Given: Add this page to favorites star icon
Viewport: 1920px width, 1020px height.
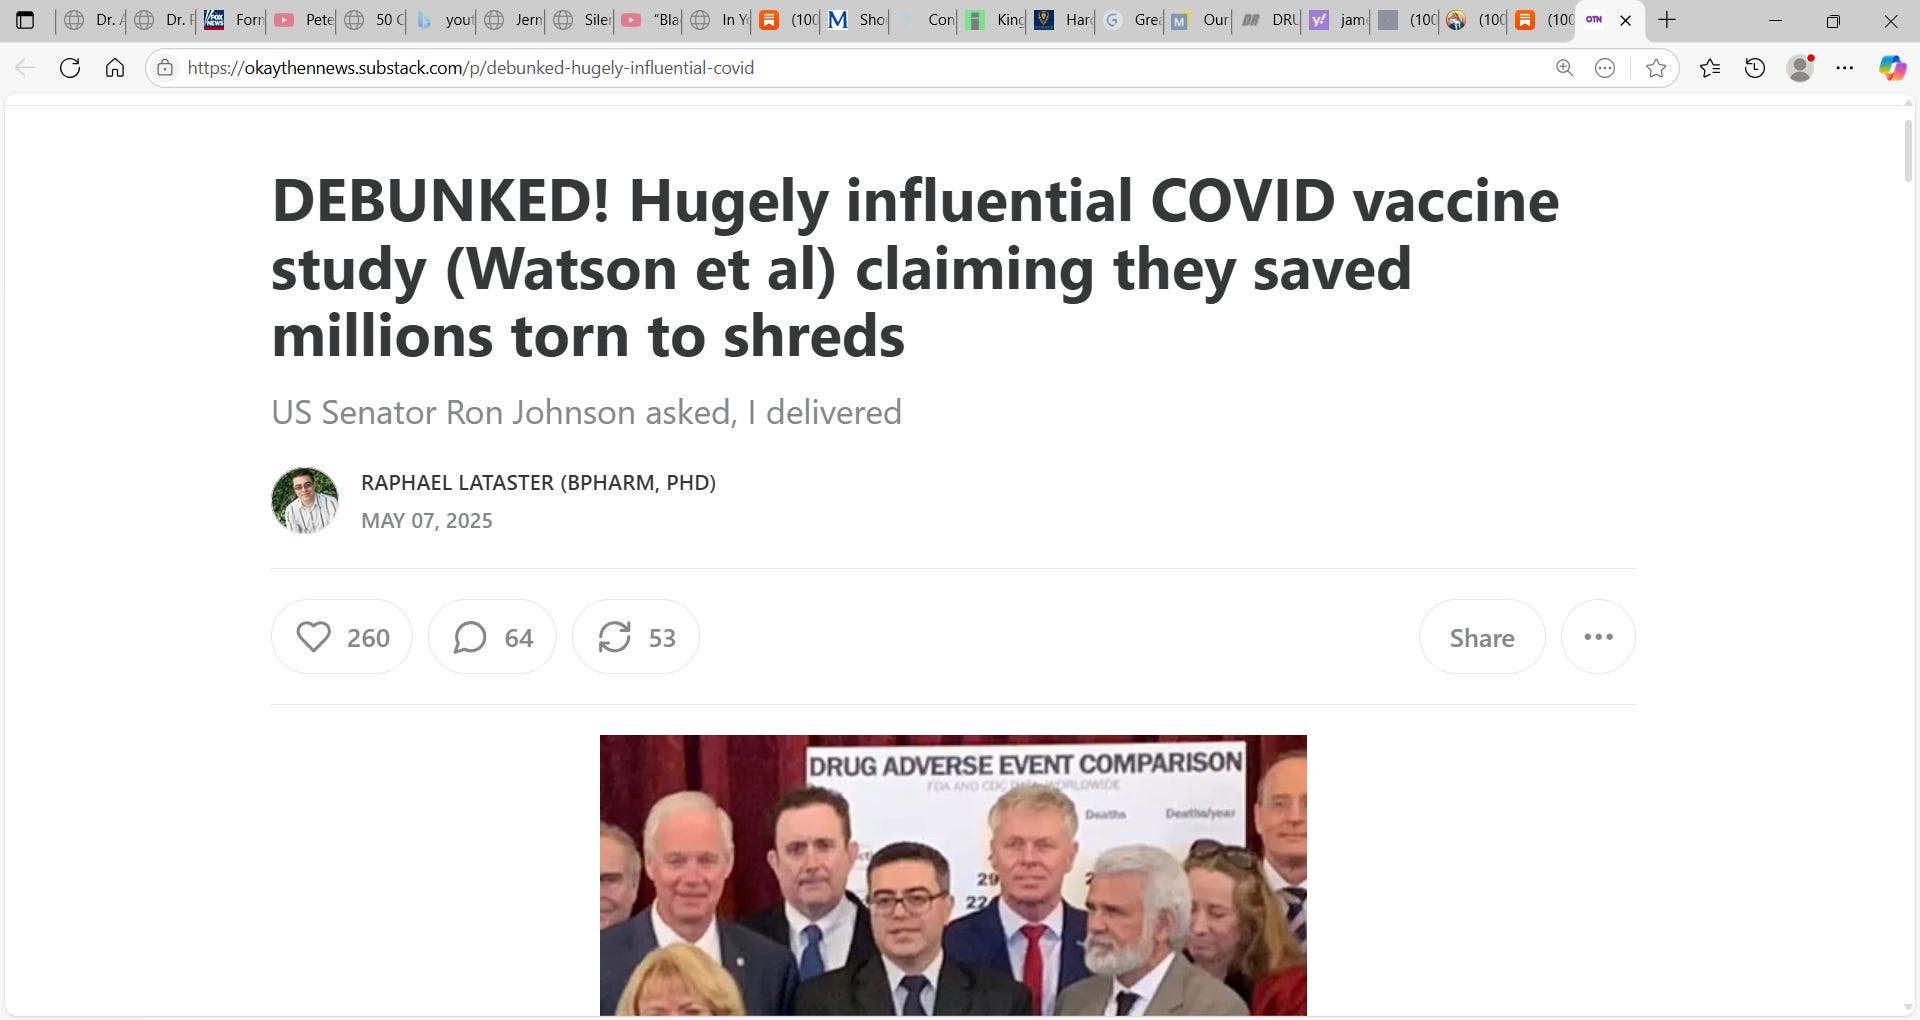Looking at the screenshot, I should coord(1656,68).
